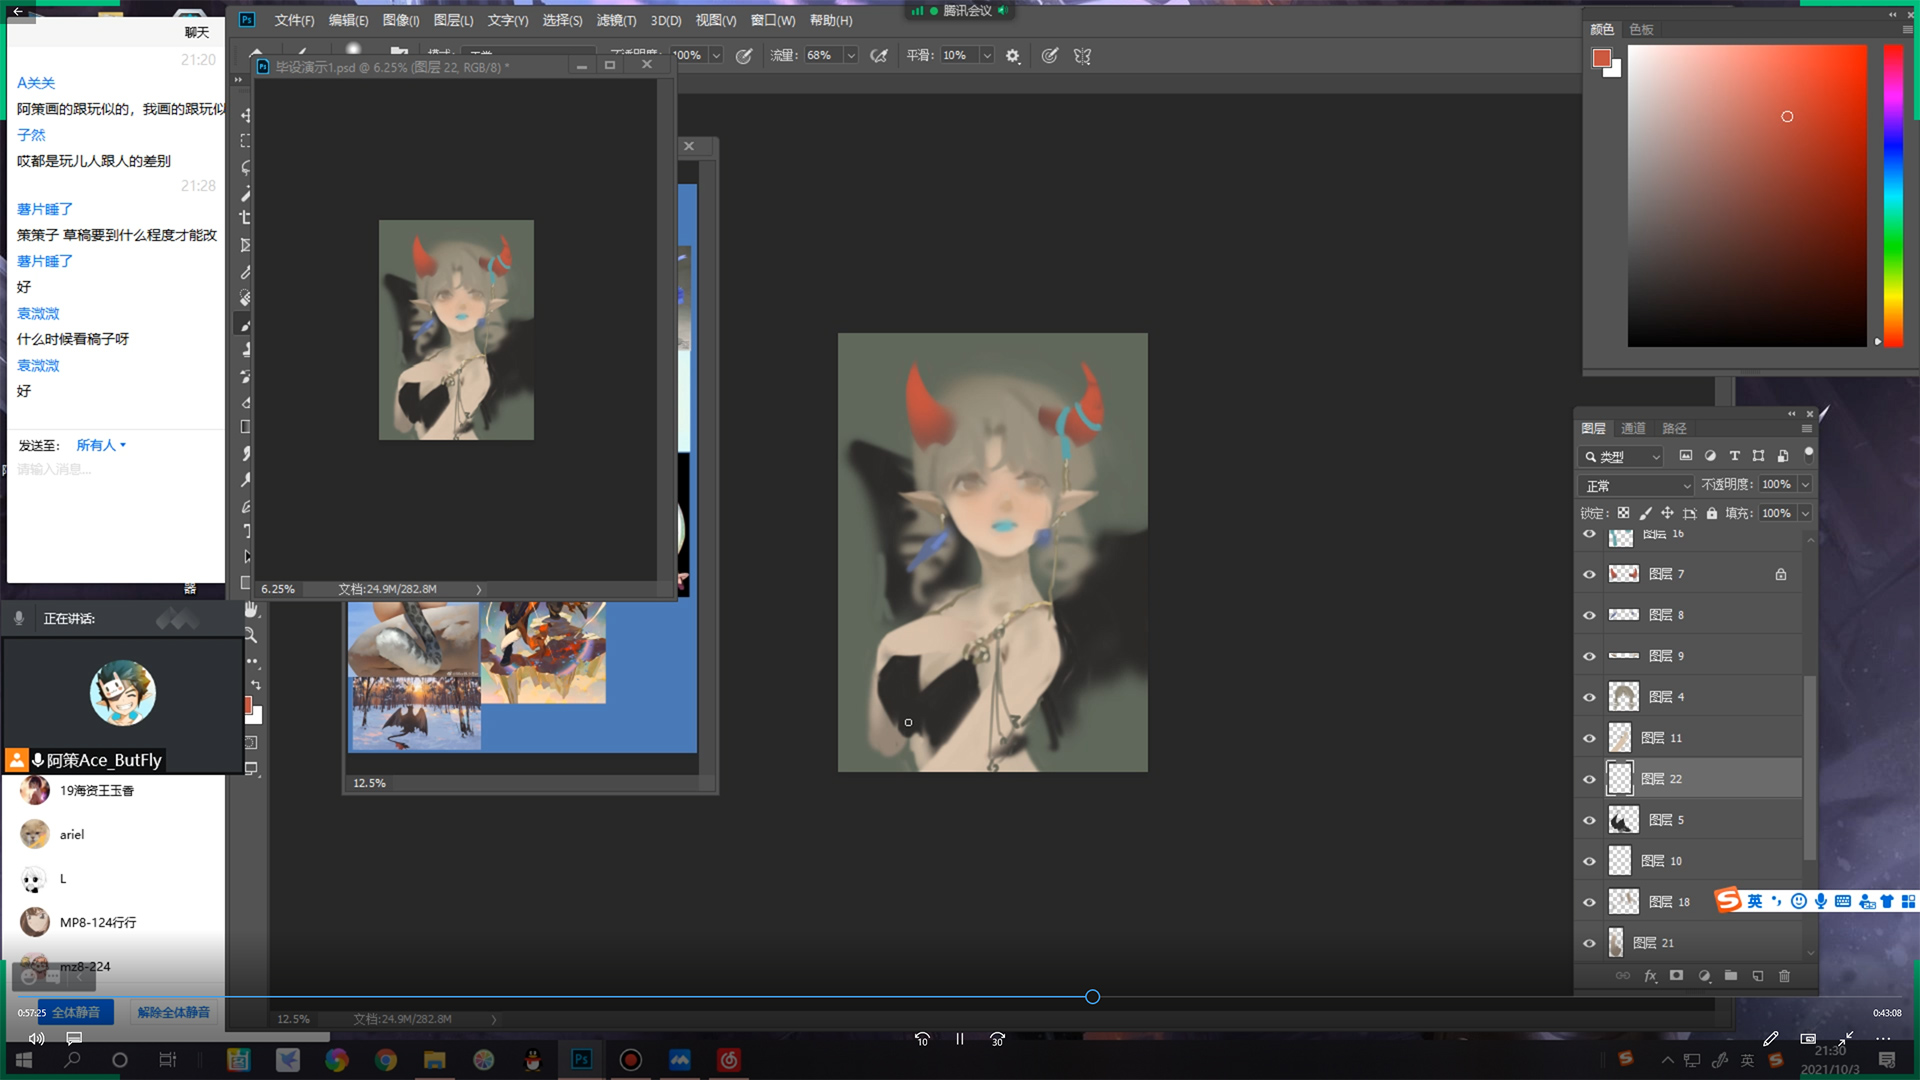The height and width of the screenshot is (1080, 1920).
Task: Pause the video playback
Action: coord(960,1039)
